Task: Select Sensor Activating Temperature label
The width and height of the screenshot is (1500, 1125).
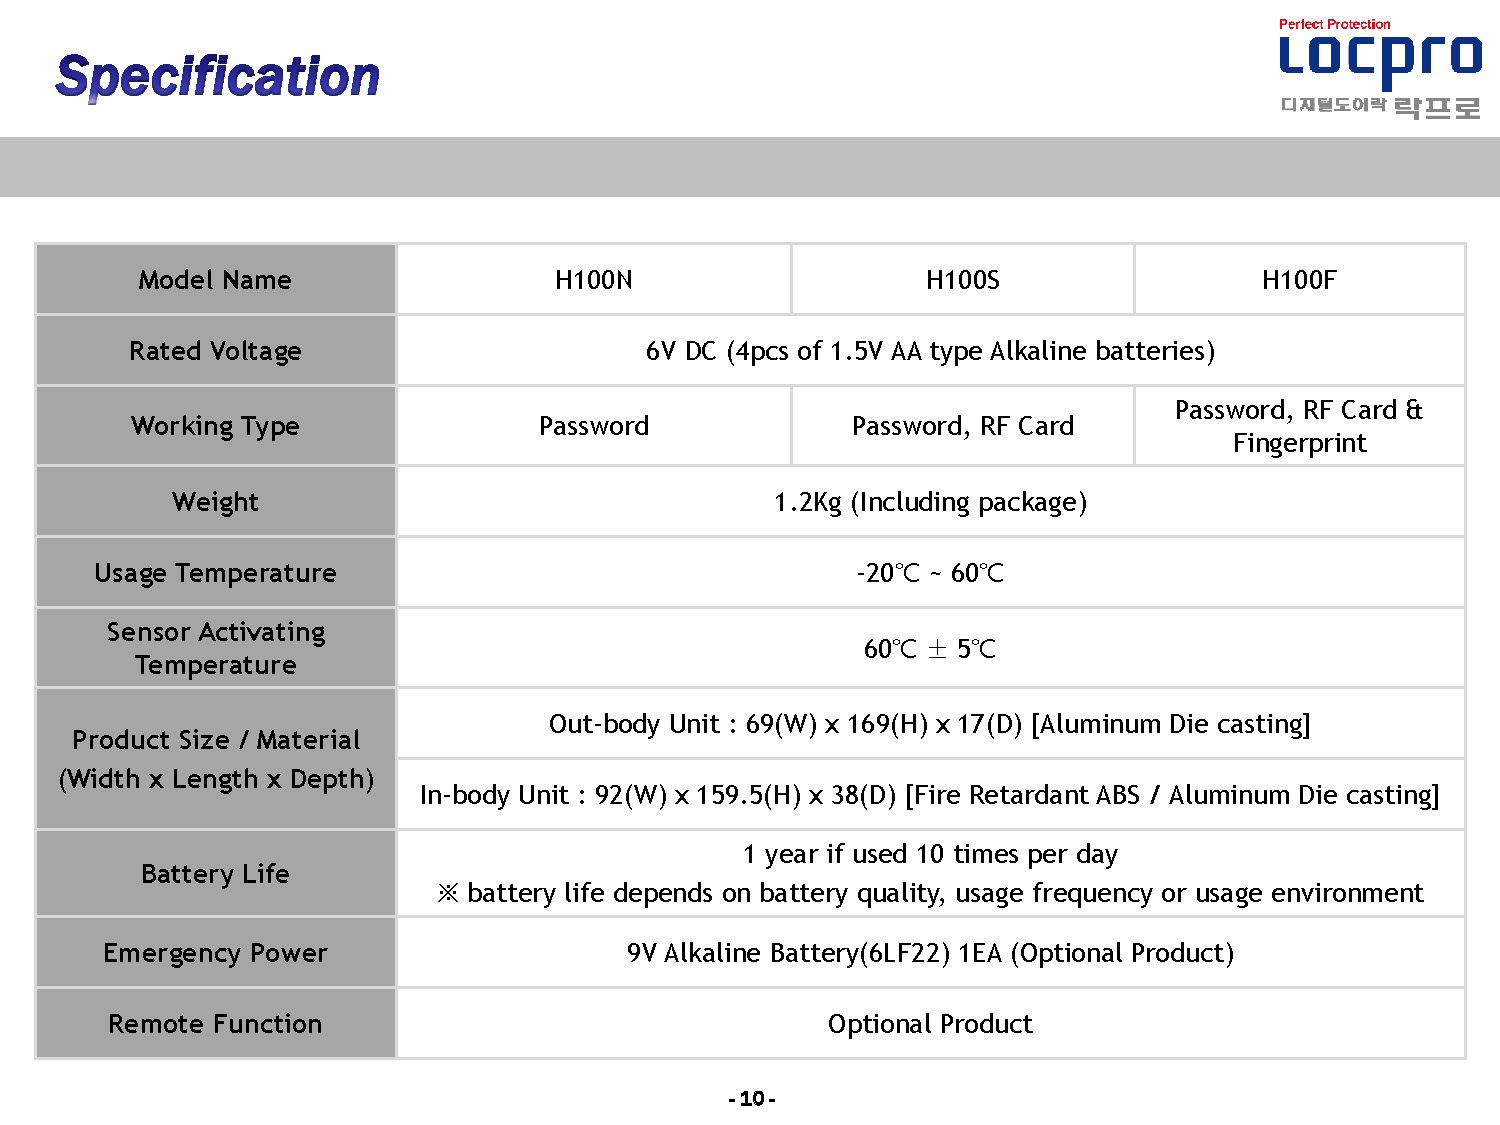Action: [x=215, y=648]
